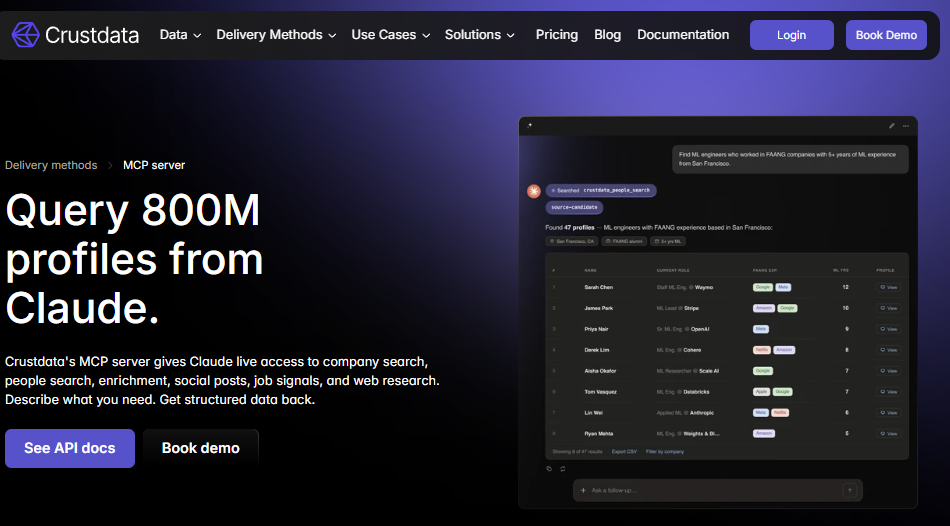Click the Export CSV link
The height and width of the screenshot is (526, 950).
point(624,451)
